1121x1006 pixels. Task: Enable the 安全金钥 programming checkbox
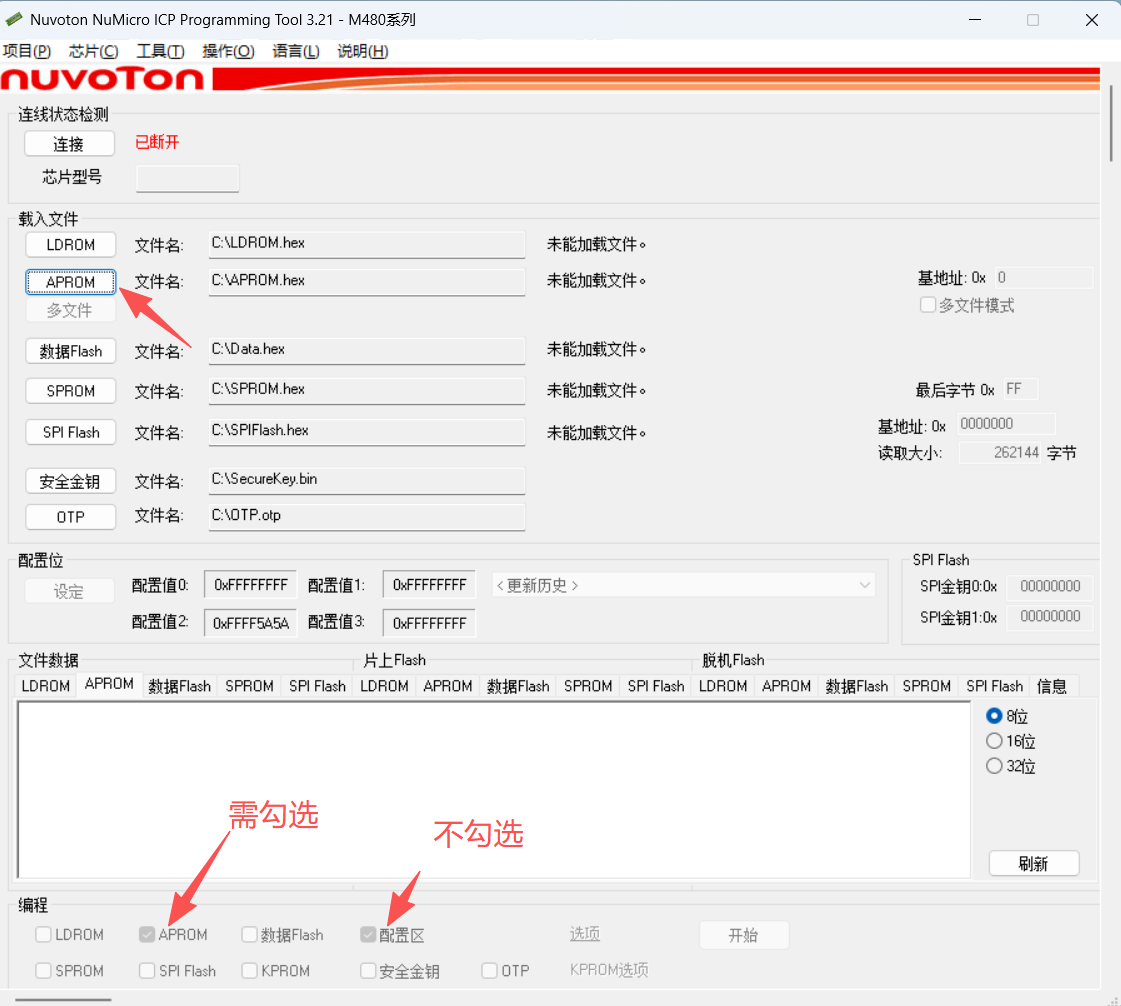(368, 971)
